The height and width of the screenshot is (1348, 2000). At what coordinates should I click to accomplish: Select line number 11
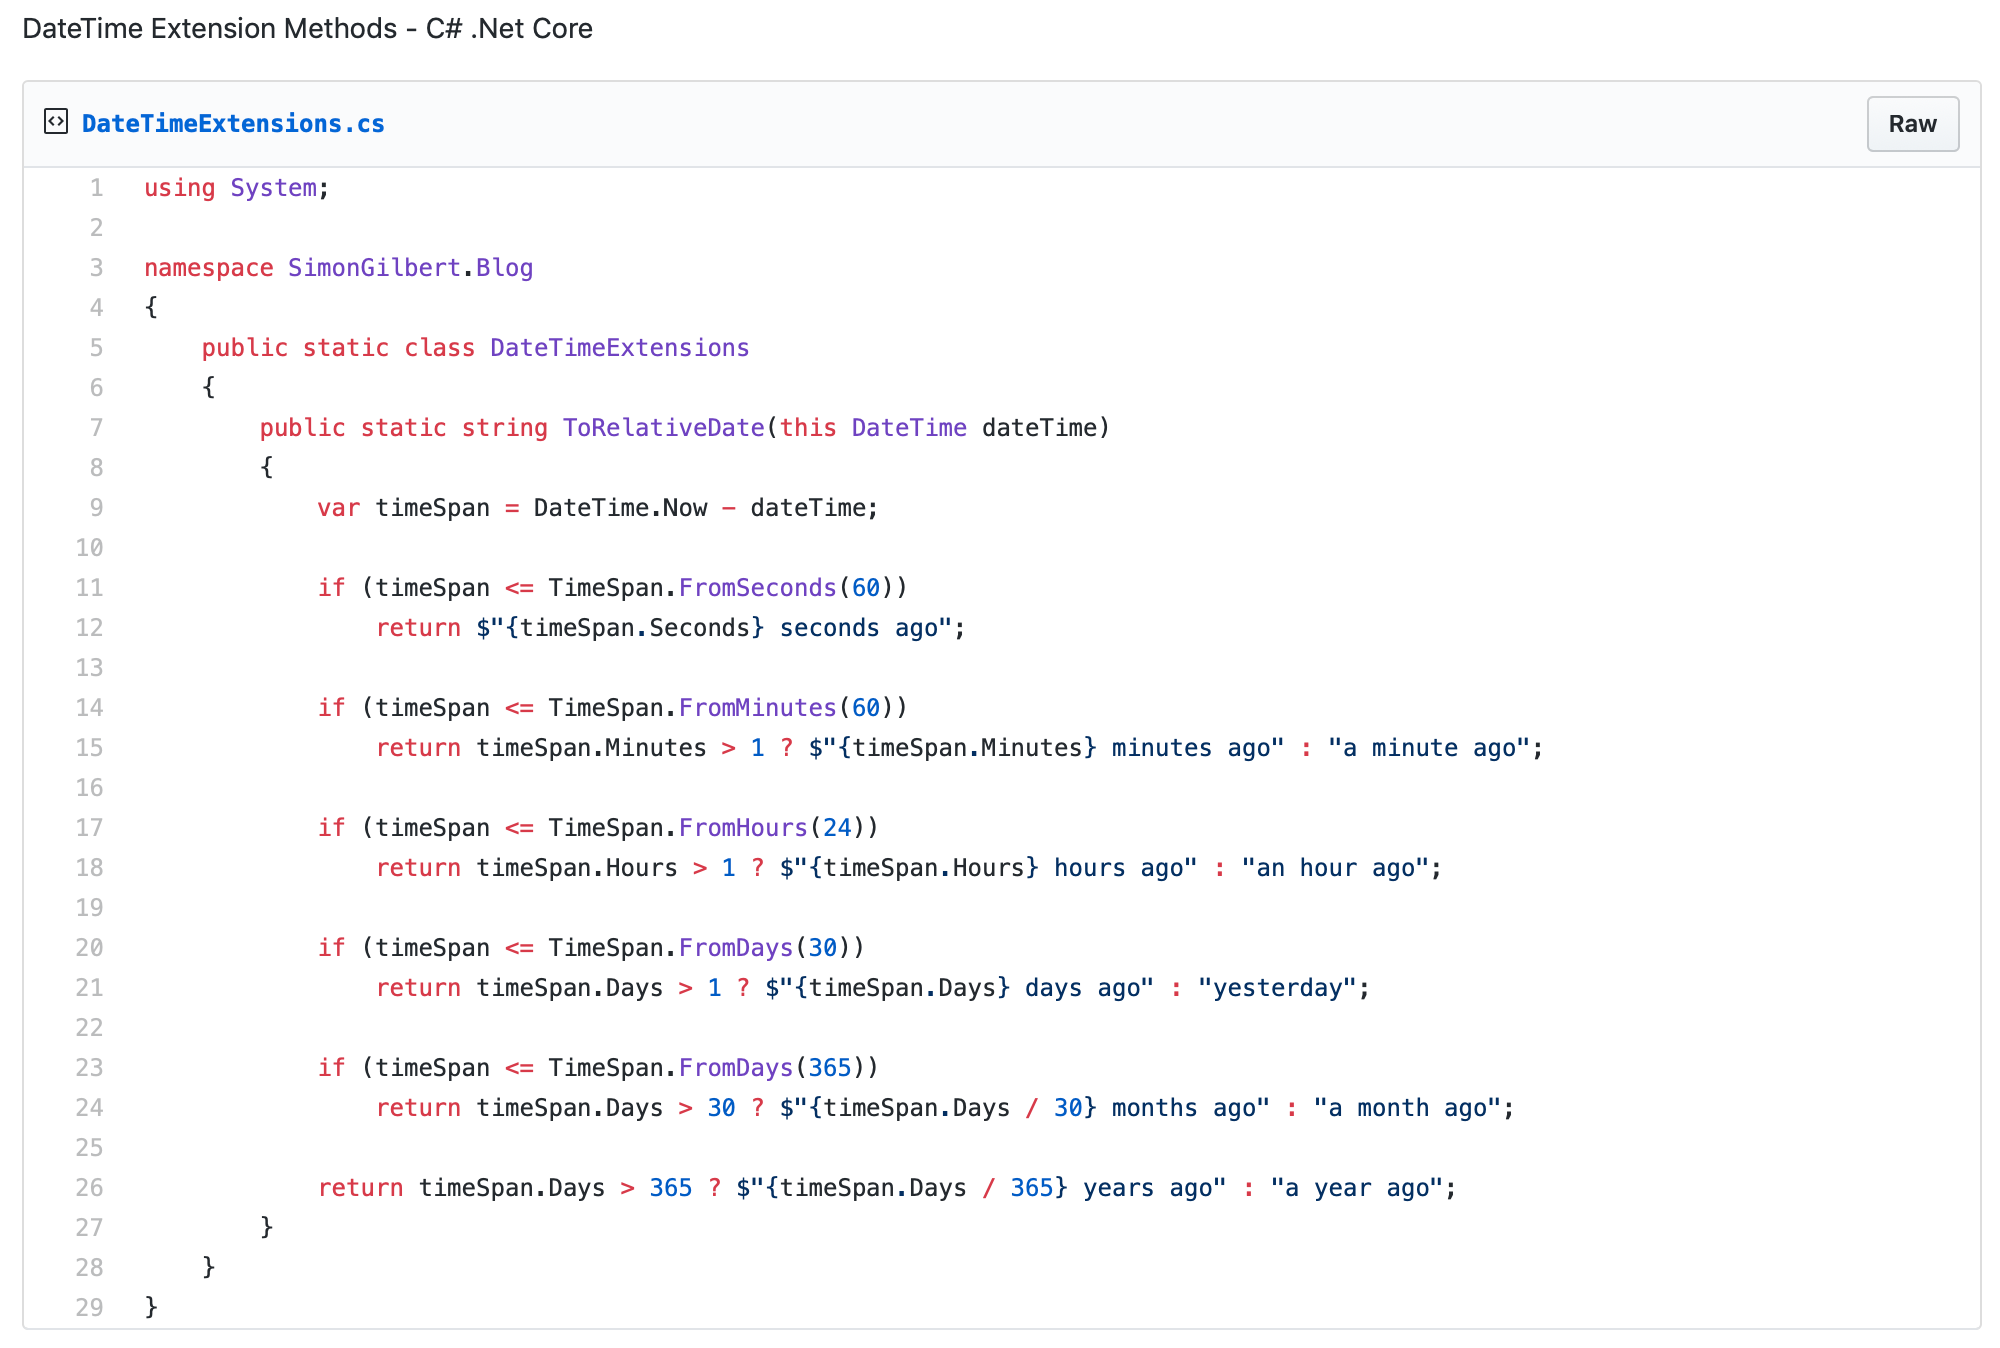click(90, 588)
